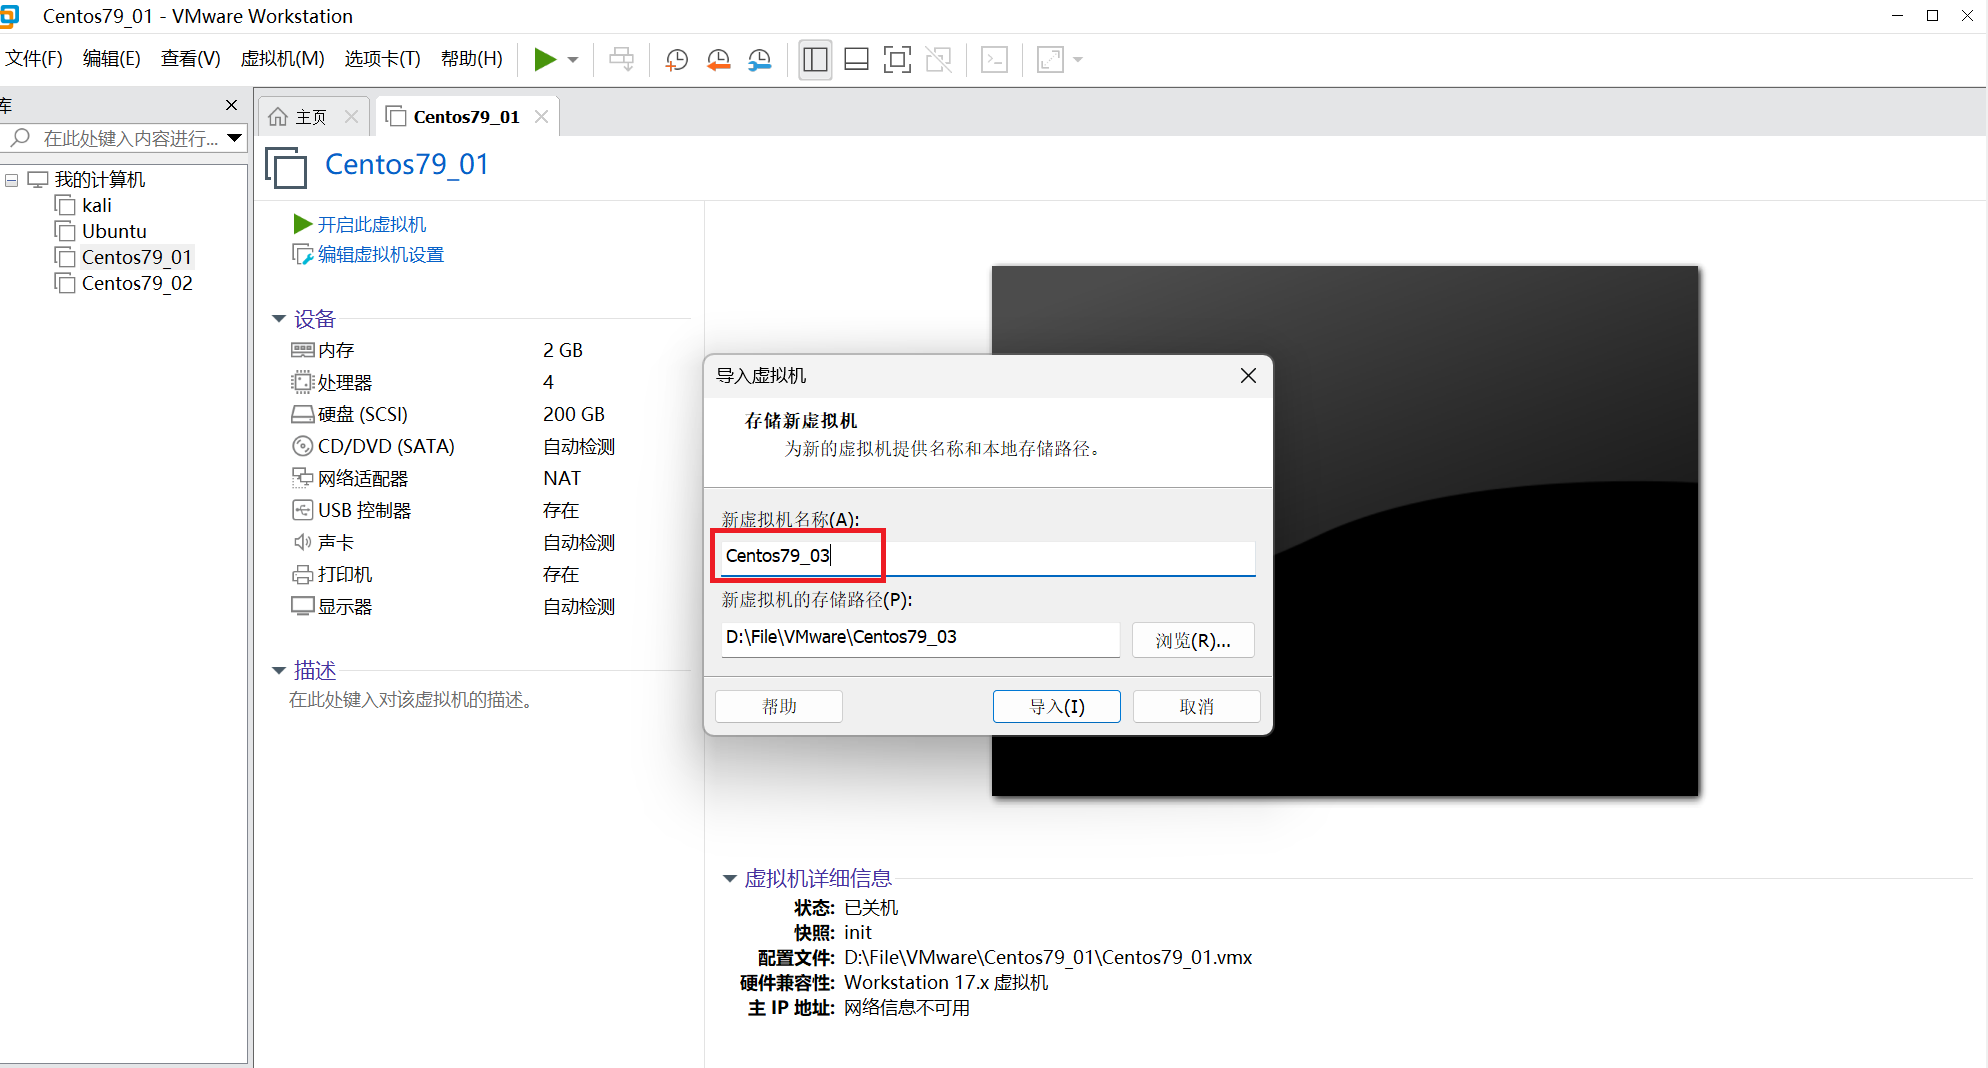Toggle the thumbnail bar view icon

click(x=856, y=60)
